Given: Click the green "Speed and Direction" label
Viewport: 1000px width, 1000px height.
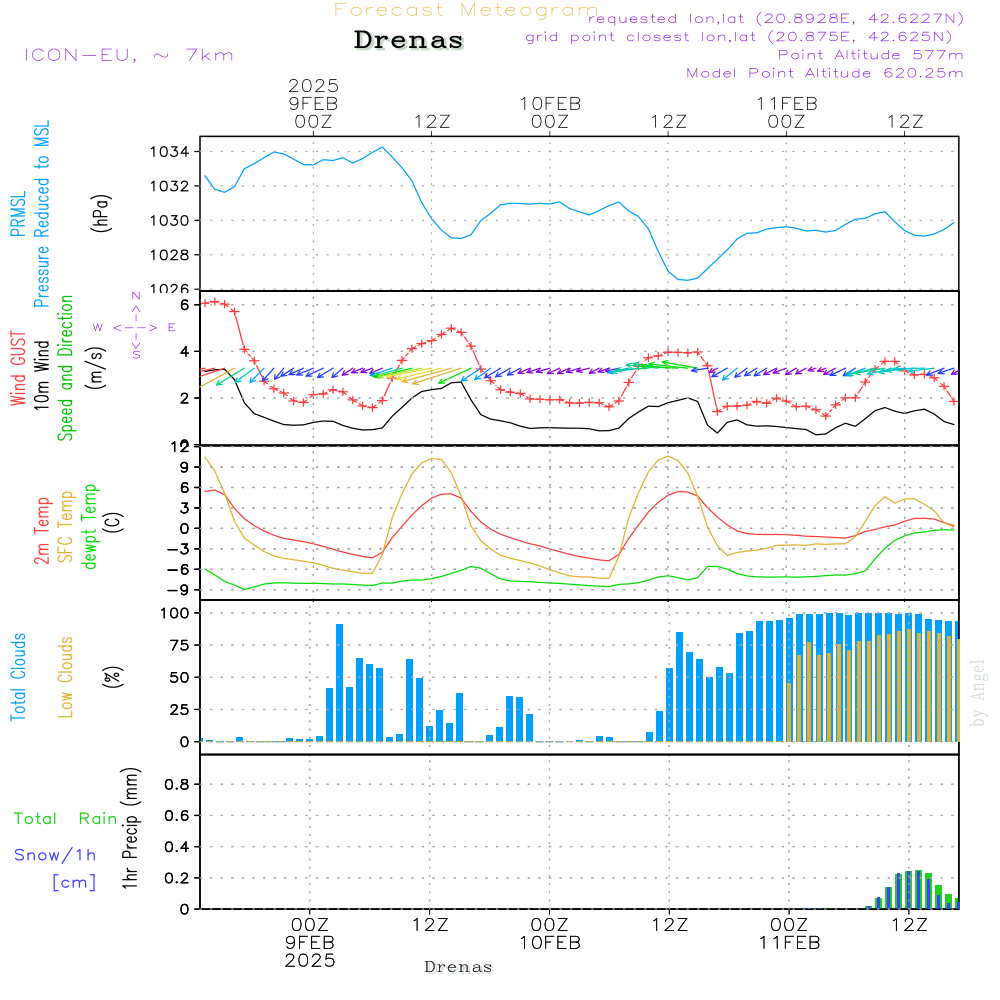Looking at the screenshot, I should coord(65,368).
